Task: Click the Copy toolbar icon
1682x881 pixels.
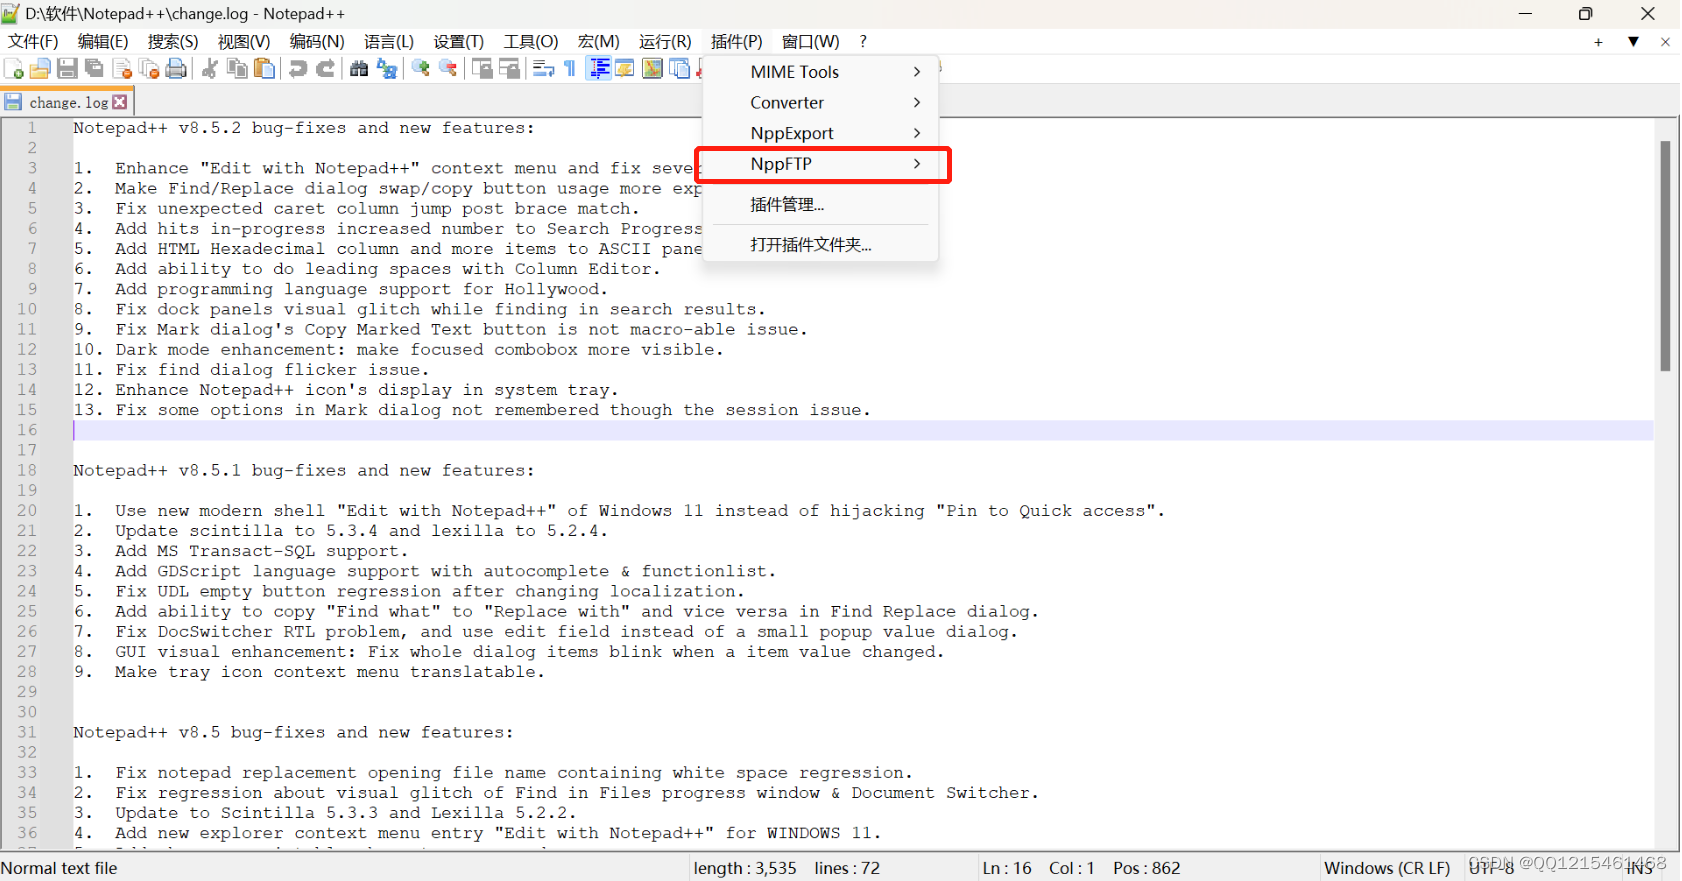Action: click(237, 68)
